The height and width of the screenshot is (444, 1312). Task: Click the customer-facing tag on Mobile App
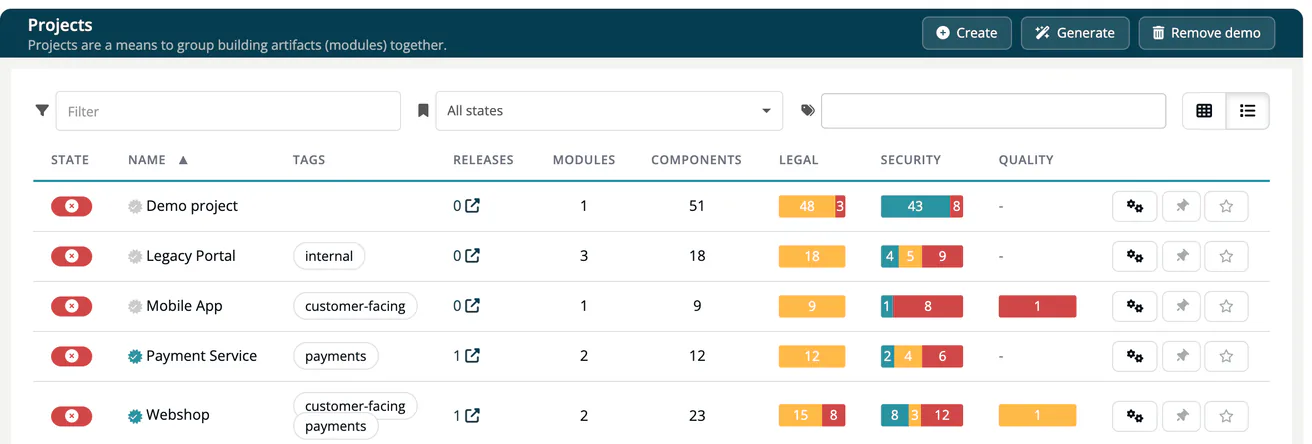pos(355,306)
